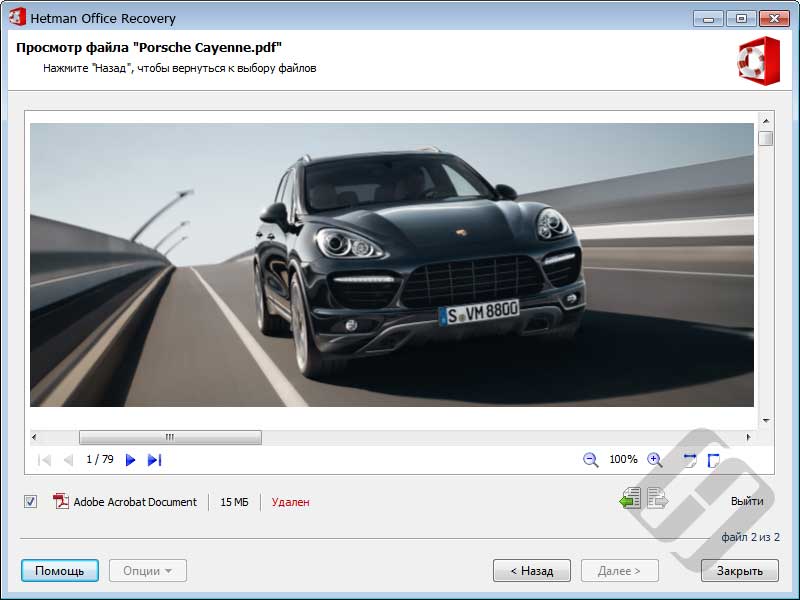Minimize the Hetman Office Recovery window

[708, 19]
